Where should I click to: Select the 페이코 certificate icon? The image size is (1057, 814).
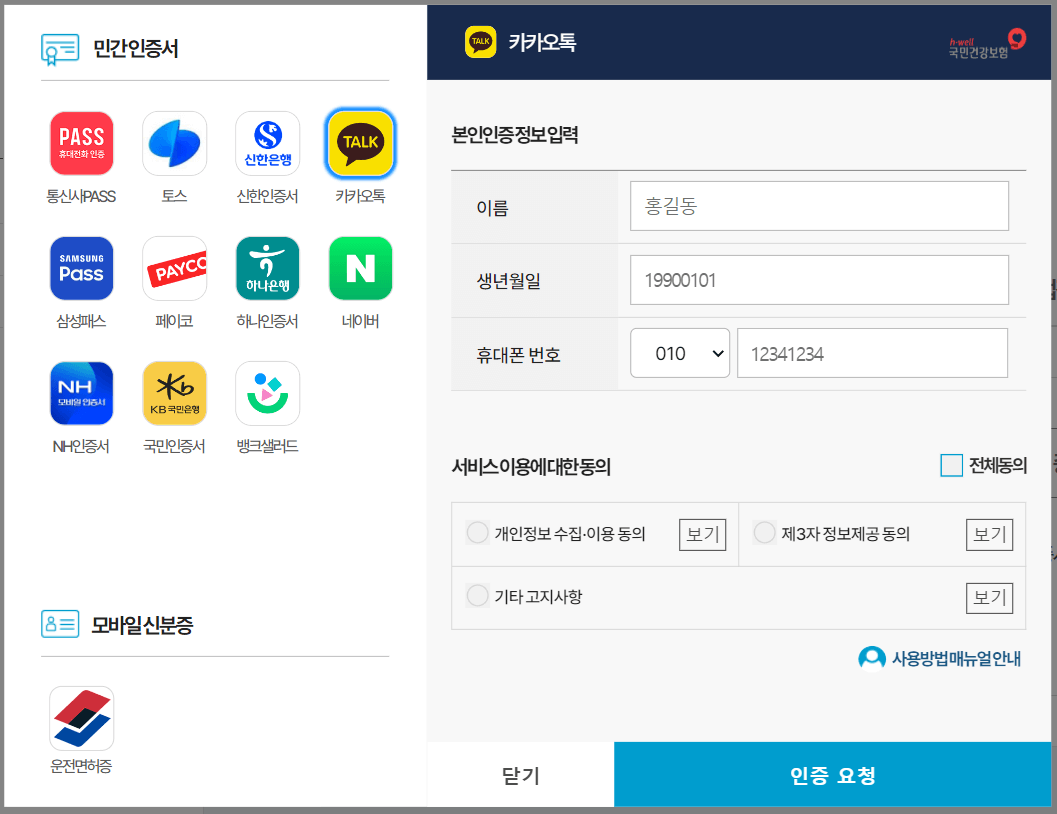point(174,268)
